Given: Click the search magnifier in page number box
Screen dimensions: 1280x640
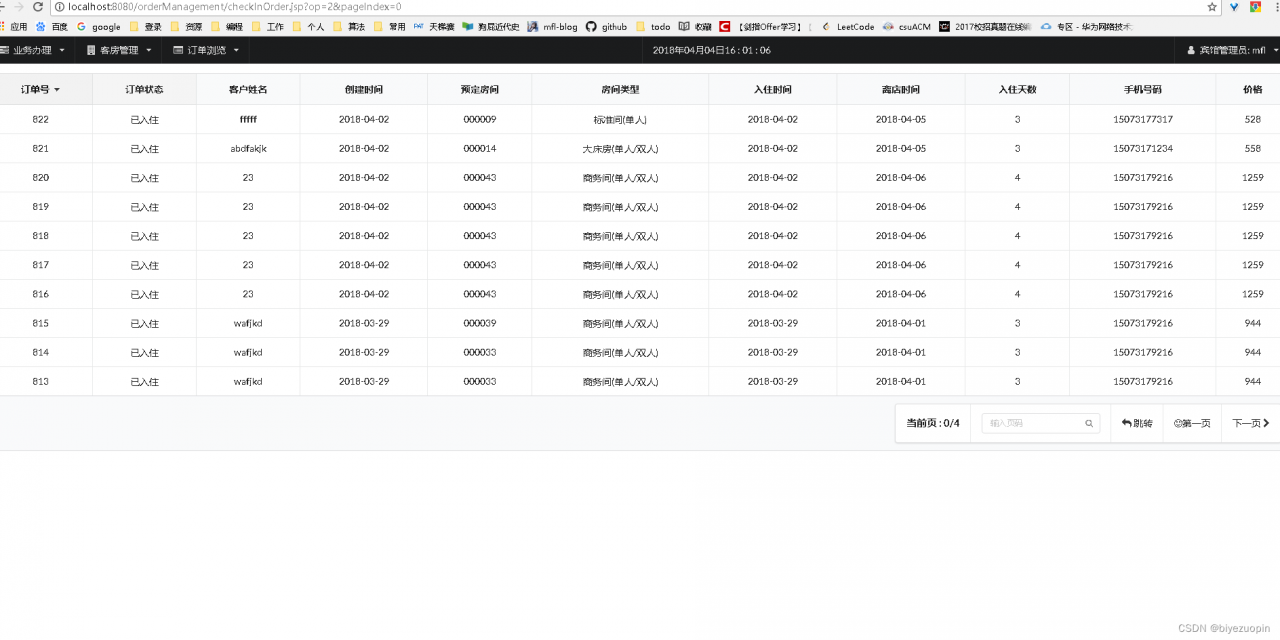Looking at the screenshot, I should [x=1089, y=424].
